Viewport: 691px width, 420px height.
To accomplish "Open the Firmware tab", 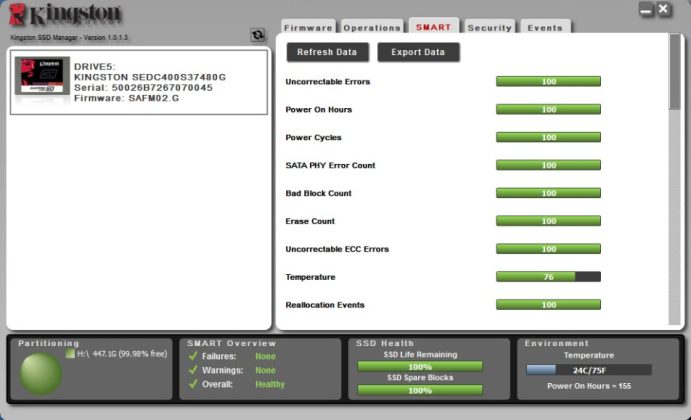I will (308, 27).
